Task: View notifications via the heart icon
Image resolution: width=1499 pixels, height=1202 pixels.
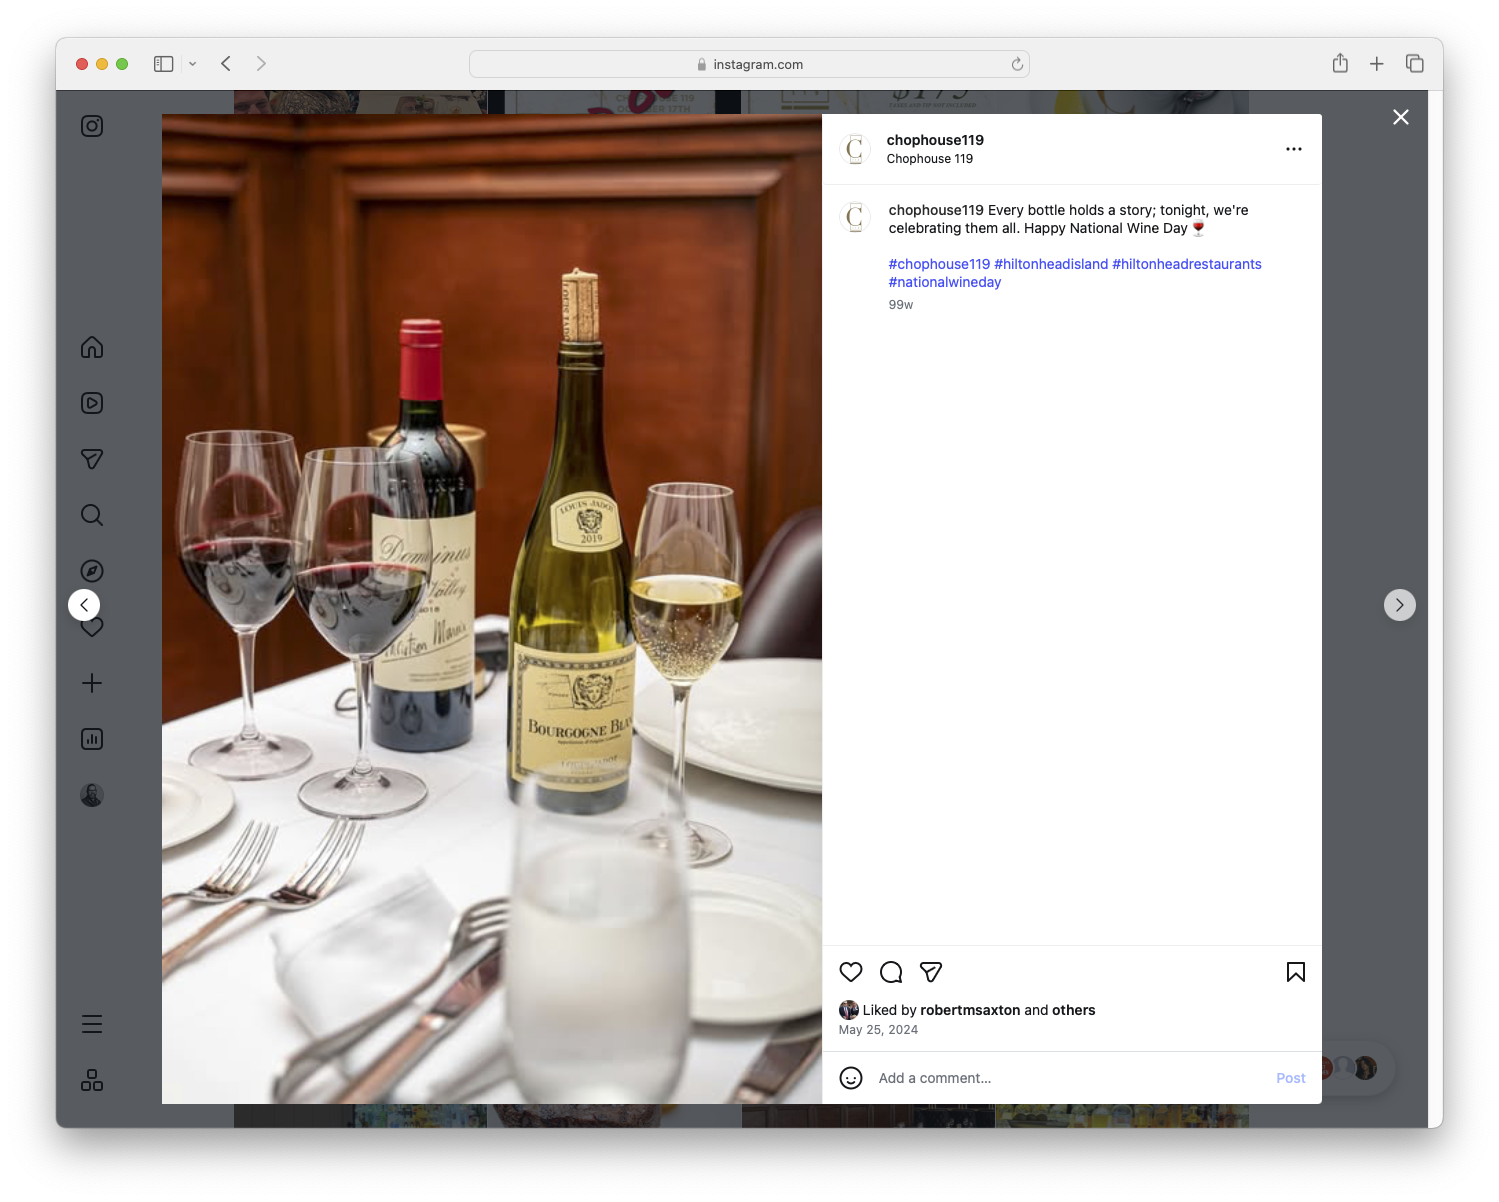Action: click(x=91, y=627)
